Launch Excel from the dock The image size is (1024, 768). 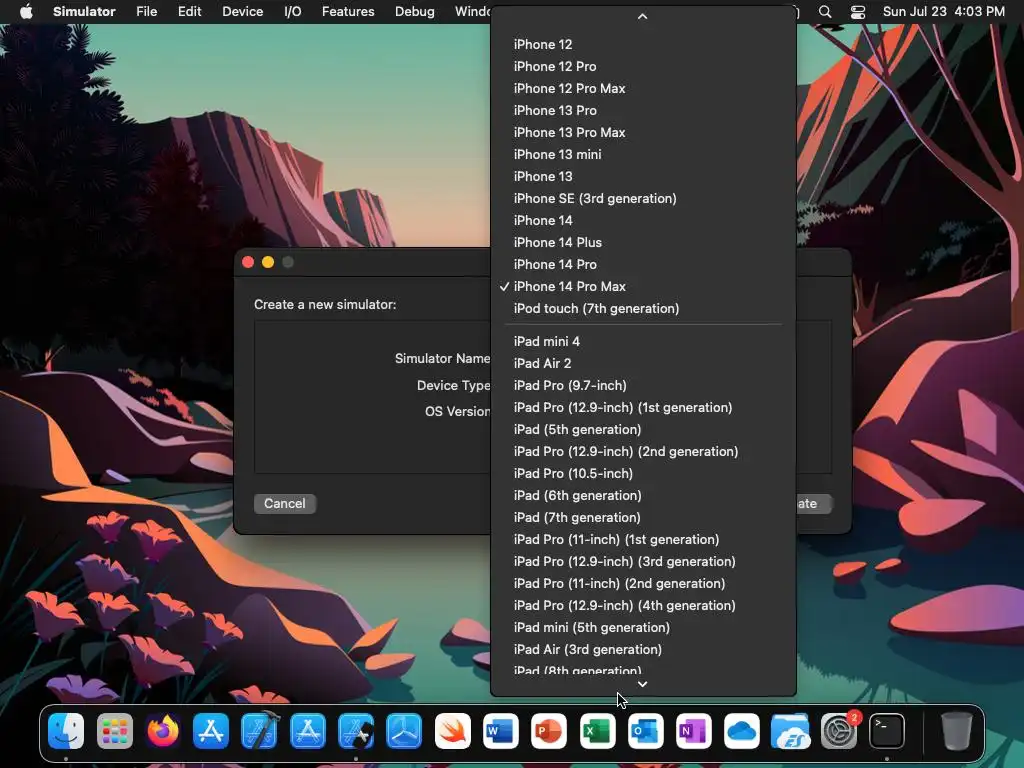[x=597, y=731]
